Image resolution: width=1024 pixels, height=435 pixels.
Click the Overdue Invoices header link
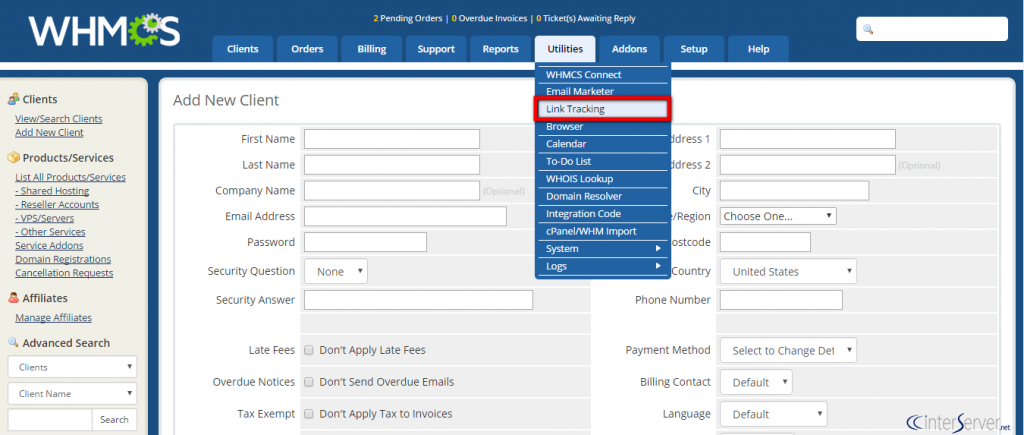tap(489, 19)
